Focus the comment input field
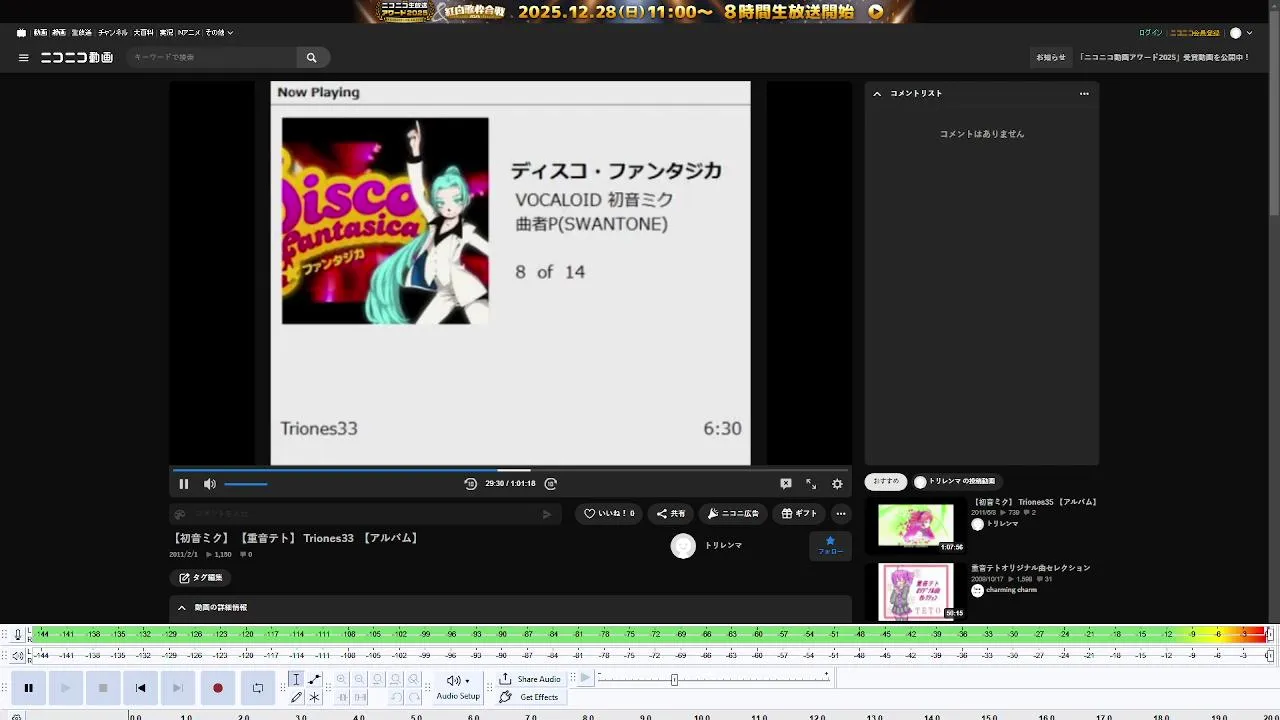This screenshot has width=1280, height=720. [365, 515]
